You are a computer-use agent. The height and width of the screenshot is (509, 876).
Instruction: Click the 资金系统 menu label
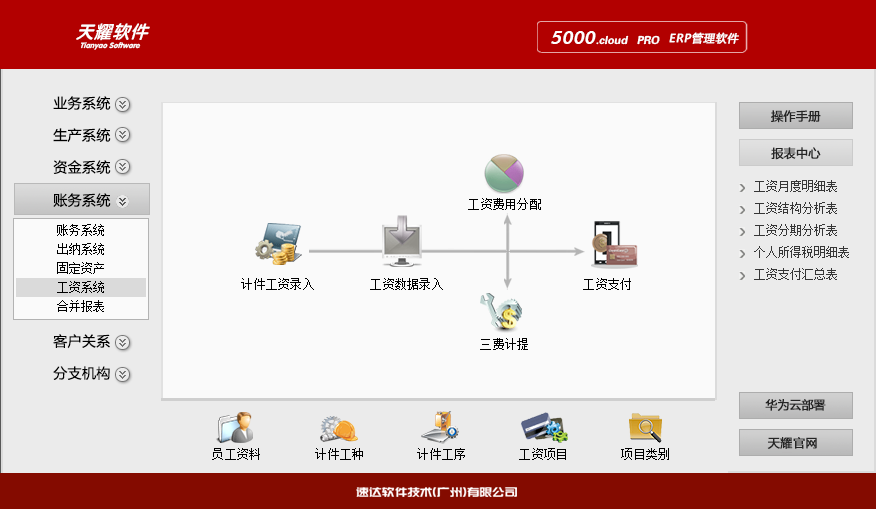pos(82,167)
